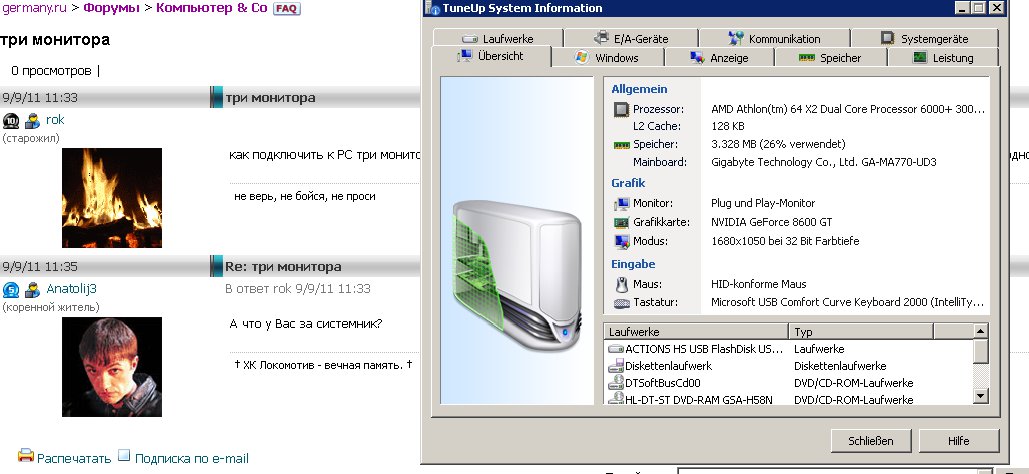Click the TuneUp System Information title icon
Viewport: 1029px width, 474px height.
[x=432, y=9]
